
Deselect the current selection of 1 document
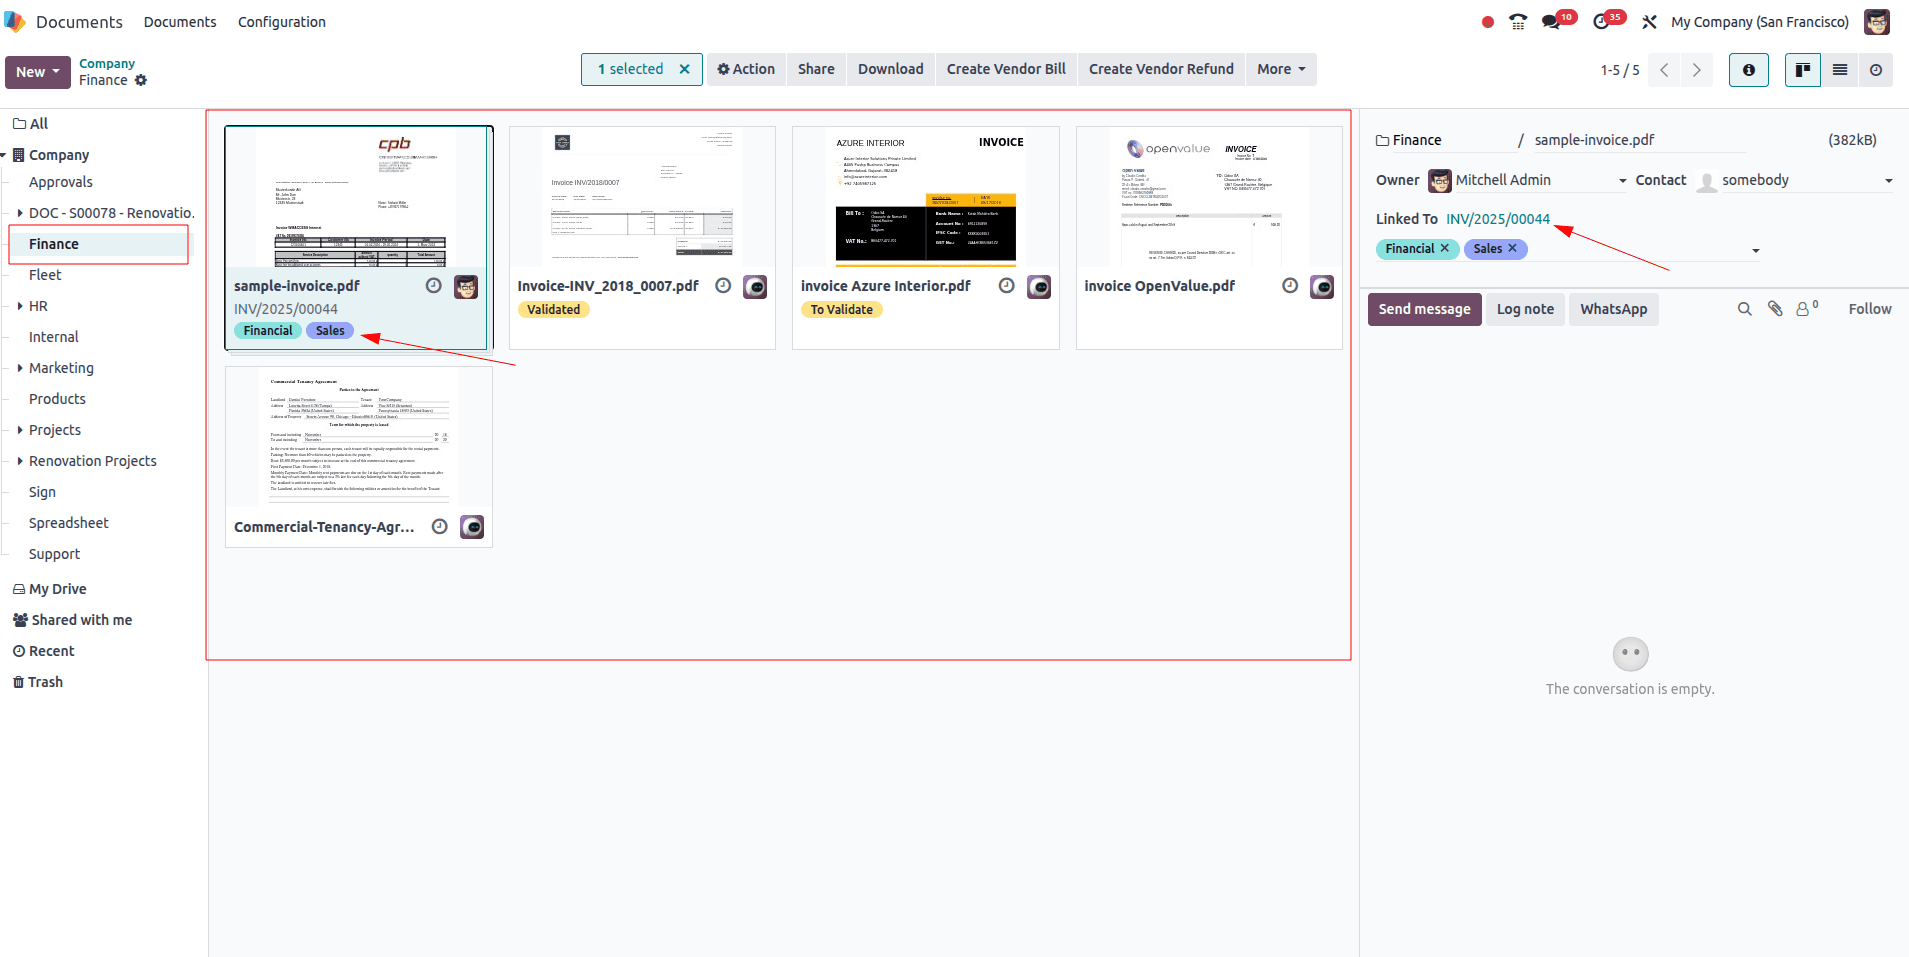point(685,69)
